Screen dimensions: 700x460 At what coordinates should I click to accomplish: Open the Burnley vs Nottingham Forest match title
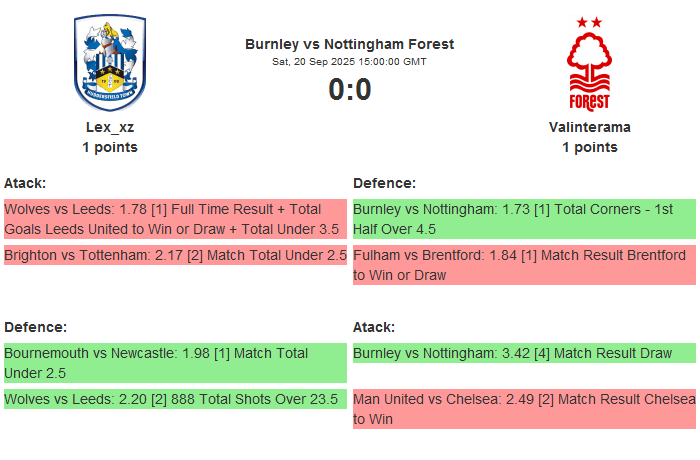pyautogui.click(x=349, y=44)
